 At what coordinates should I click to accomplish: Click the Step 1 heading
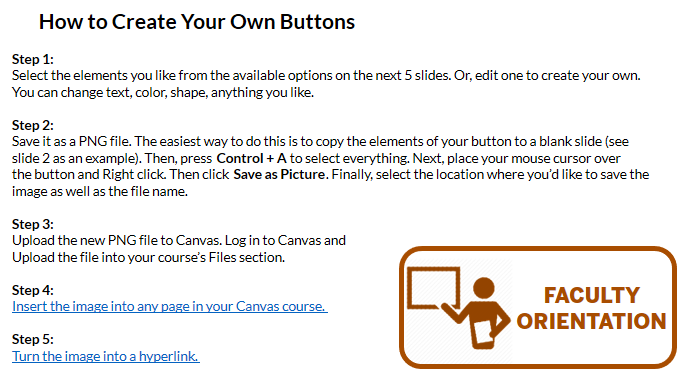point(33,59)
